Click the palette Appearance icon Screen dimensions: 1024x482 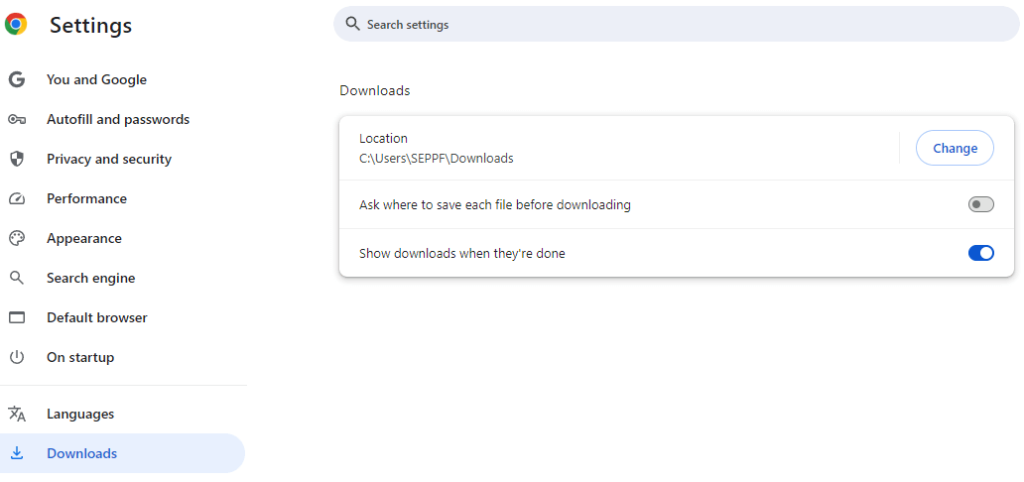[x=16, y=238]
